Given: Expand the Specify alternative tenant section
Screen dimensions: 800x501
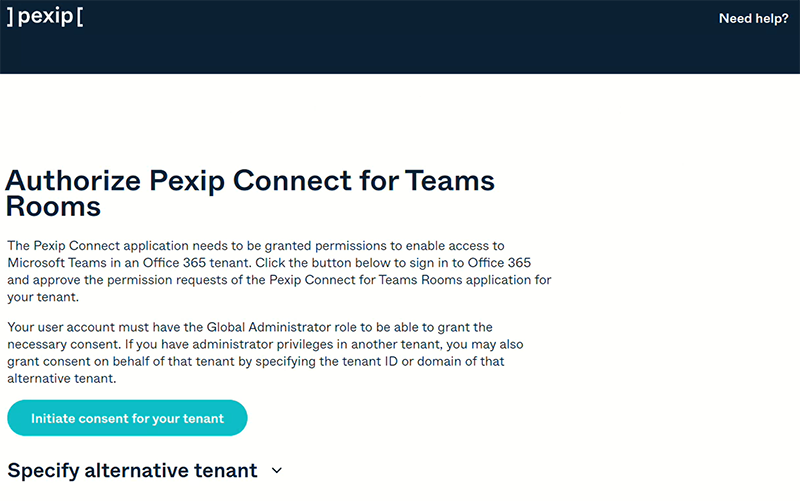Looking at the screenshot, I should tap(132, 470).
